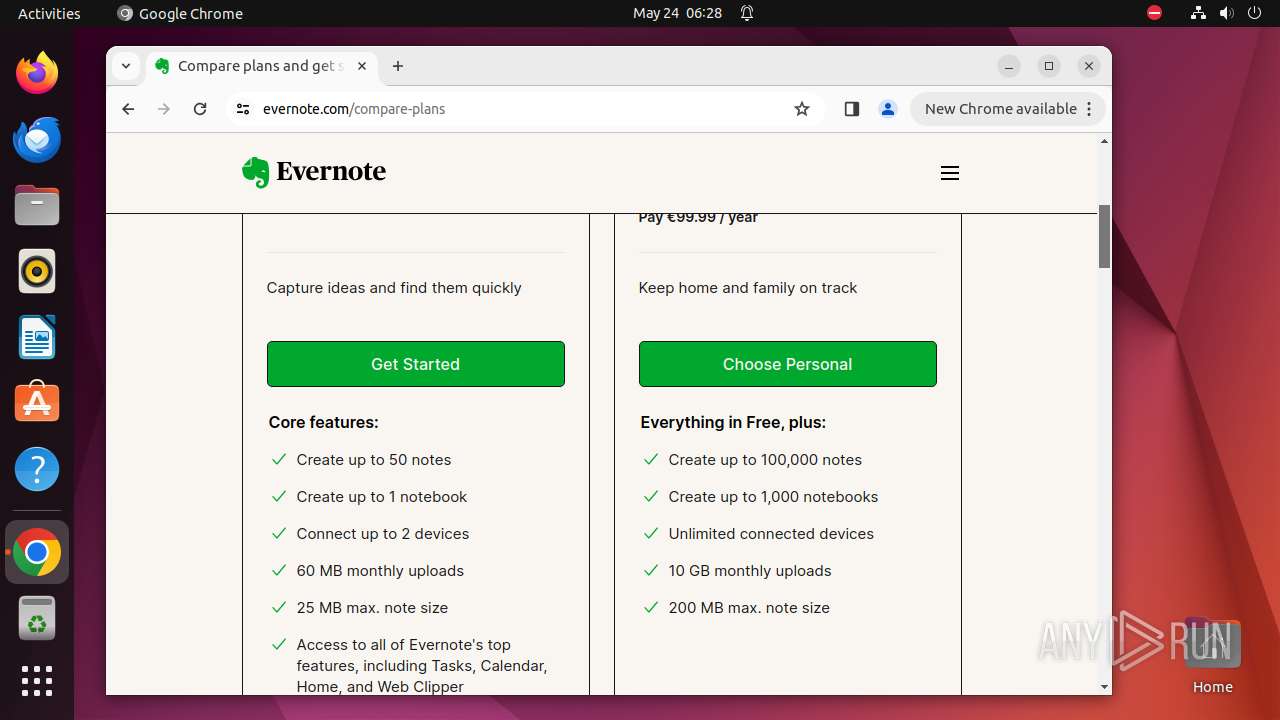This screenshot has width=1280, height=720.
Task: Go back to the previous page
Action: pyautogui.click(x=128, y=109)
